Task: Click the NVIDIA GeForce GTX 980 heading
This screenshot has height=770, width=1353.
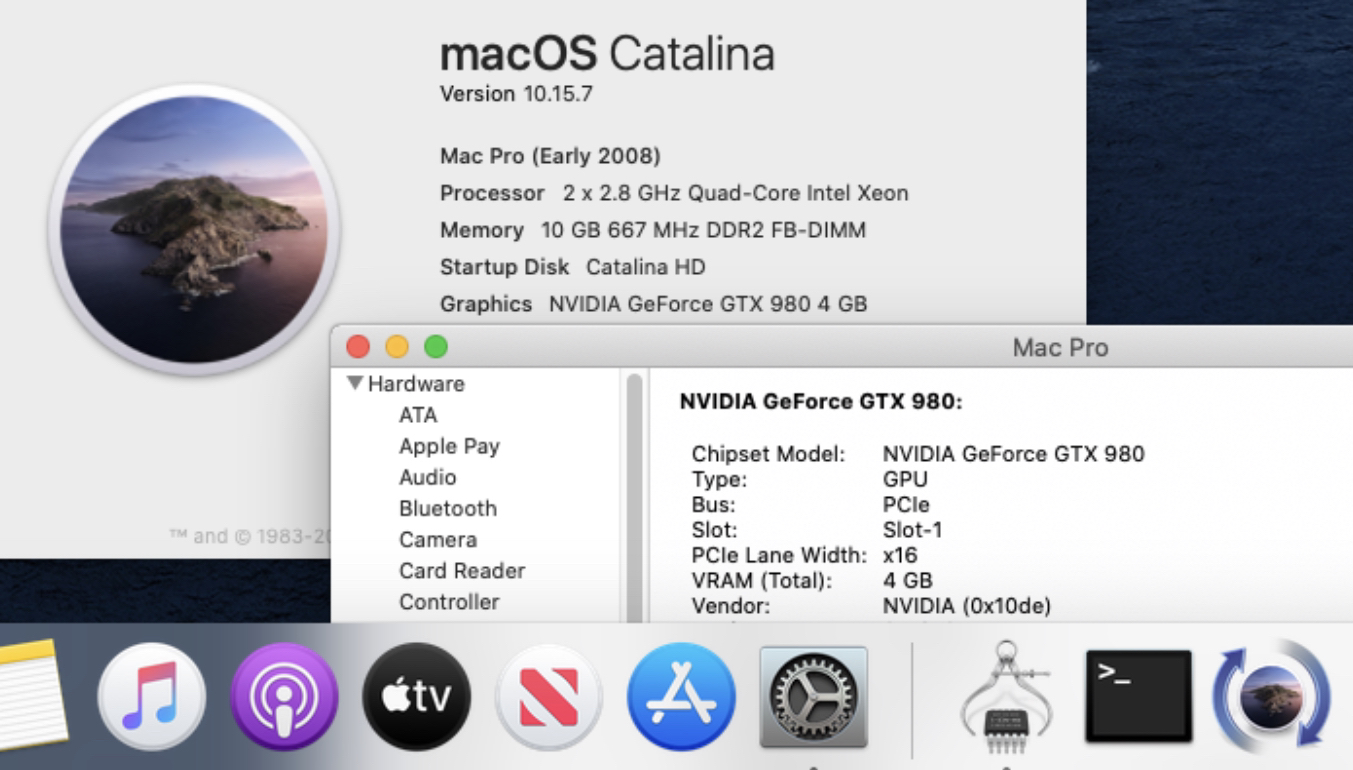Action: (x=821, y=402)
